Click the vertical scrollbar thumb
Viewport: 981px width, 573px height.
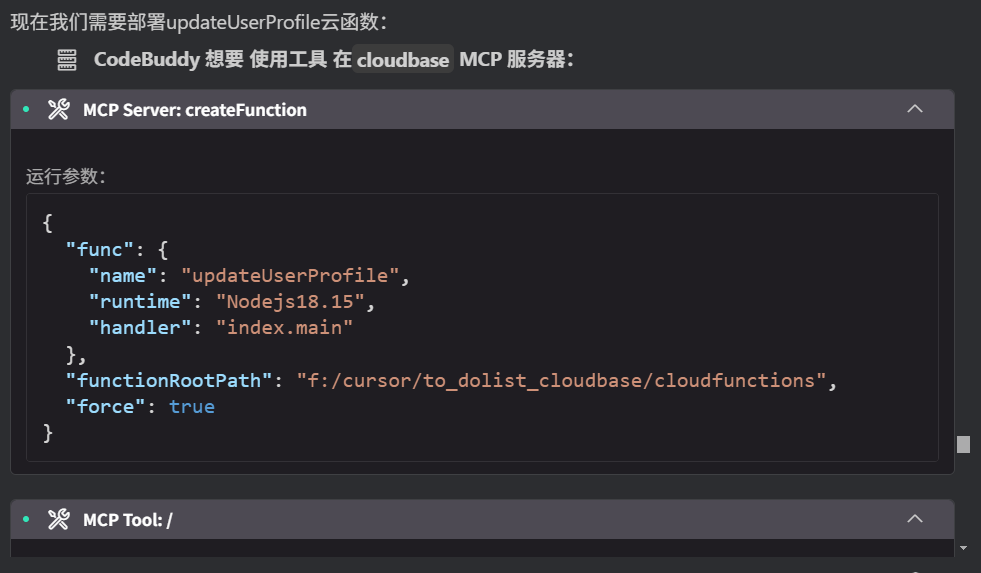click(963, 444)
